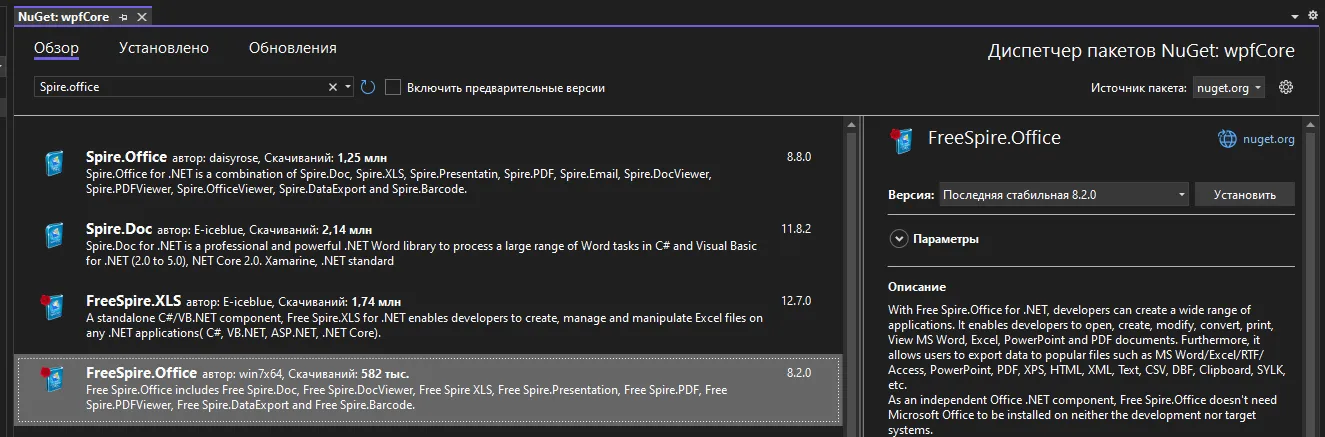The width and height of the screenshot is (1325, 437).
Task: Click the FreeSpire.Office list package icon
Action: 52,380
